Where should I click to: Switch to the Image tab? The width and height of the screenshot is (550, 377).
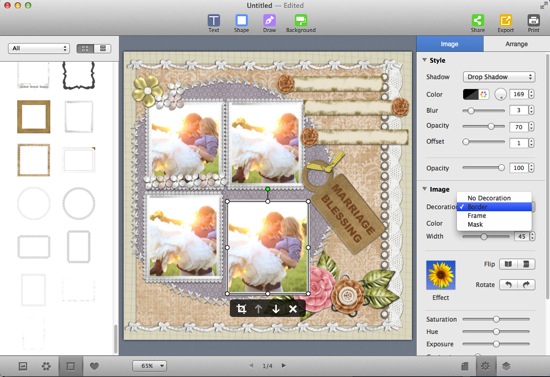coord(450,44)
